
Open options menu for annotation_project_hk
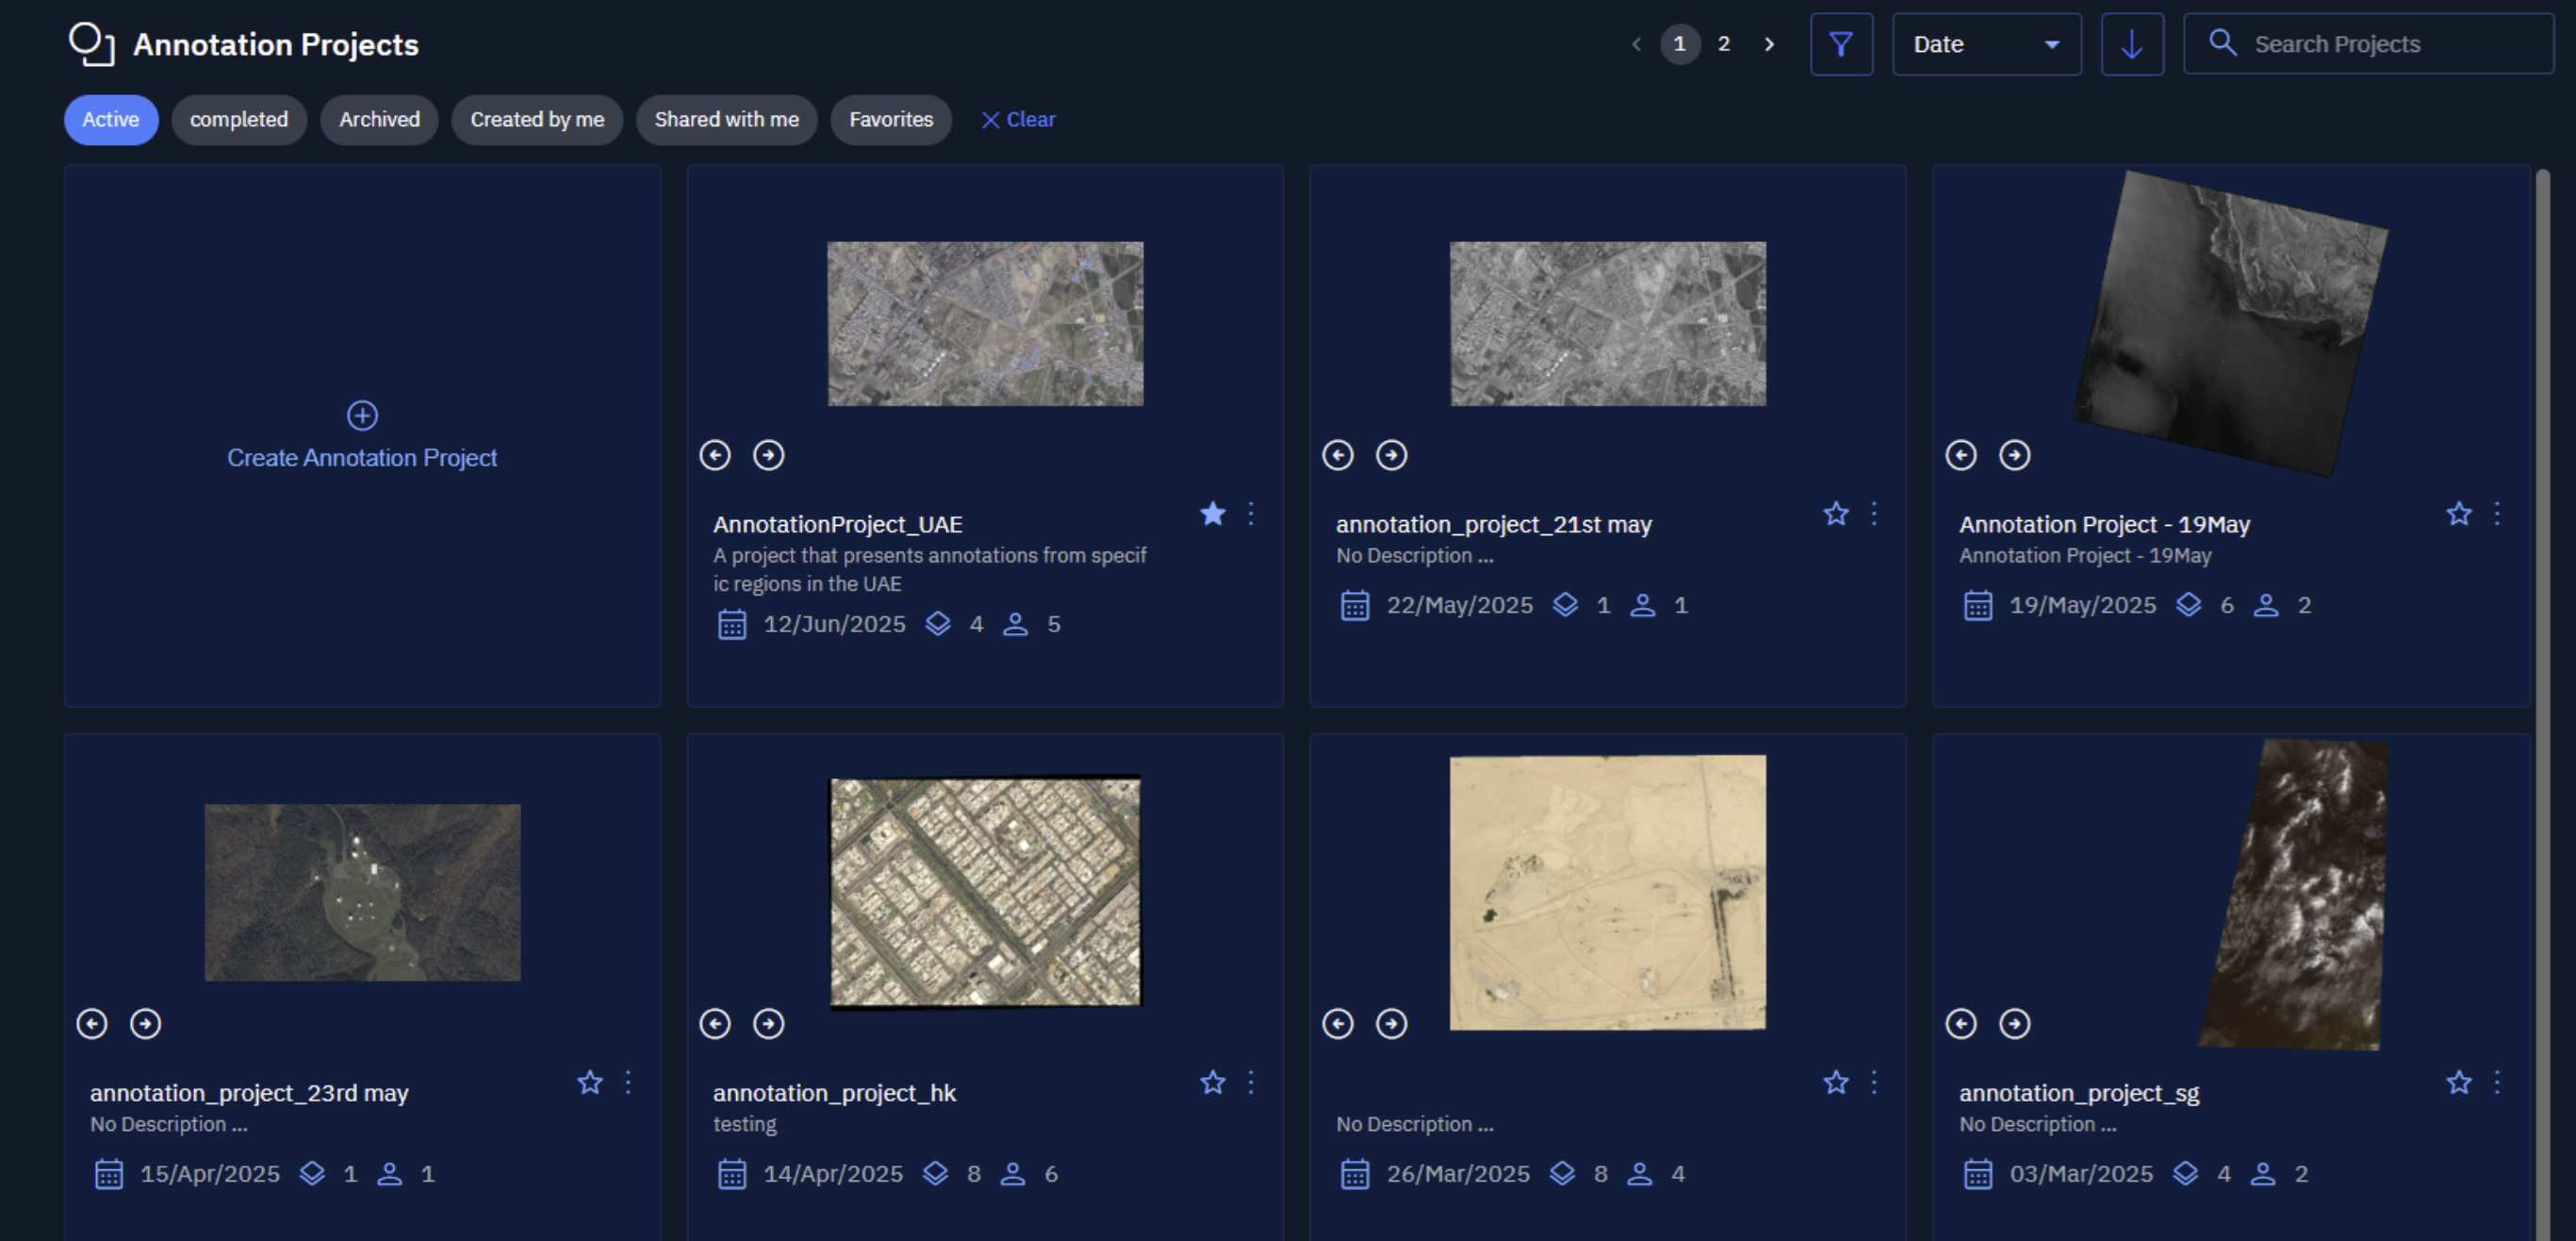click(x=1250, y=1082)
